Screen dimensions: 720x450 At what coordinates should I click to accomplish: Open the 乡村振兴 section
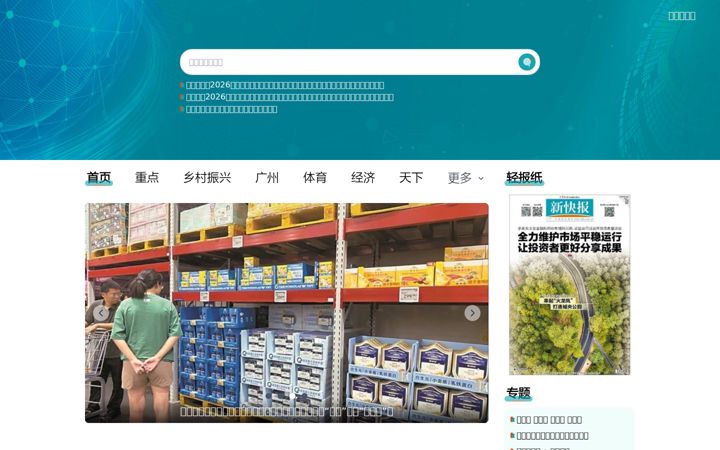click(x=207, y=177)
